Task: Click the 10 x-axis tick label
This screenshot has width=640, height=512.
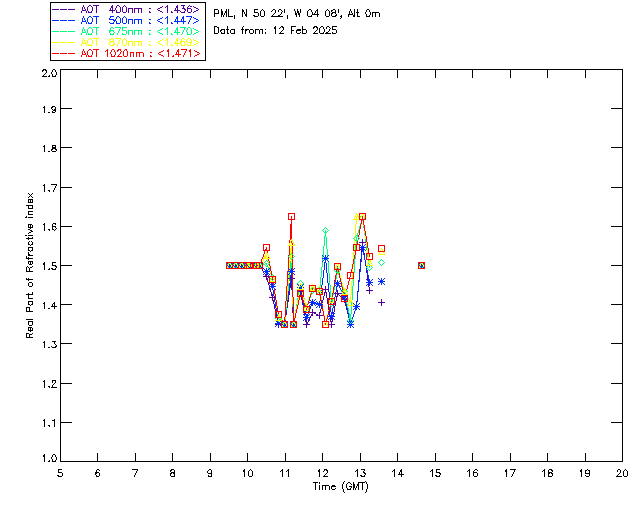Action: (247, 473)
